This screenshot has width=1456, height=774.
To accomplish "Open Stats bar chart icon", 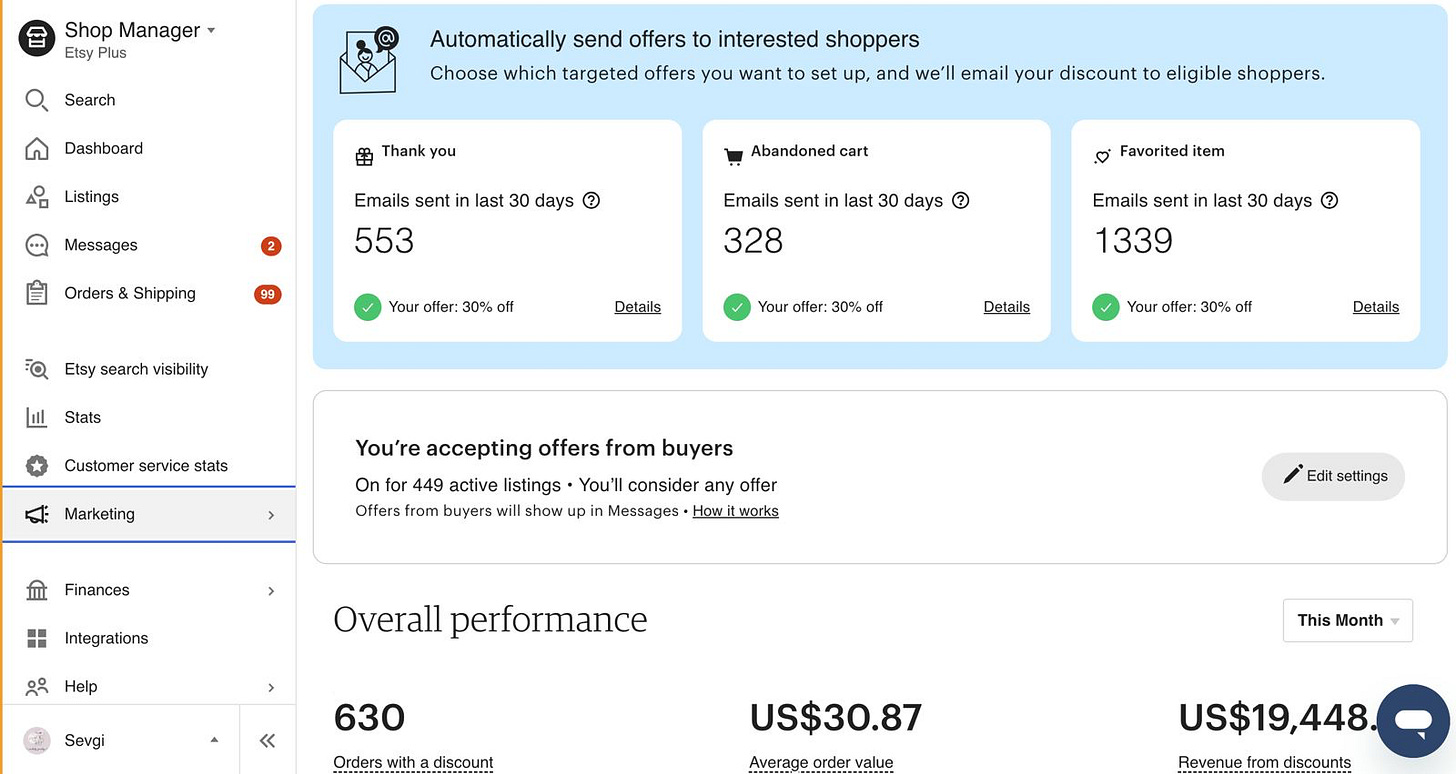I will [37, 418].
